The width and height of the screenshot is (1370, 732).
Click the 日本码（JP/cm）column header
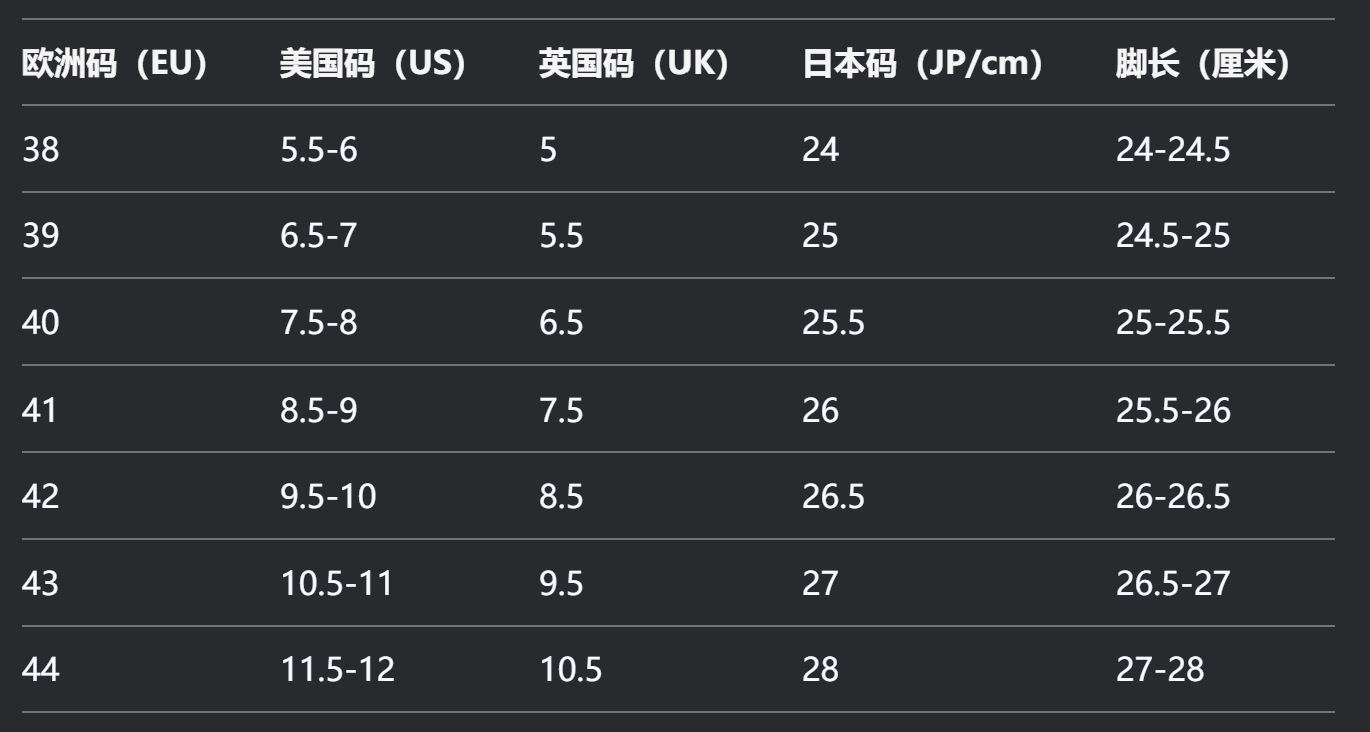[x=922, y=65]
